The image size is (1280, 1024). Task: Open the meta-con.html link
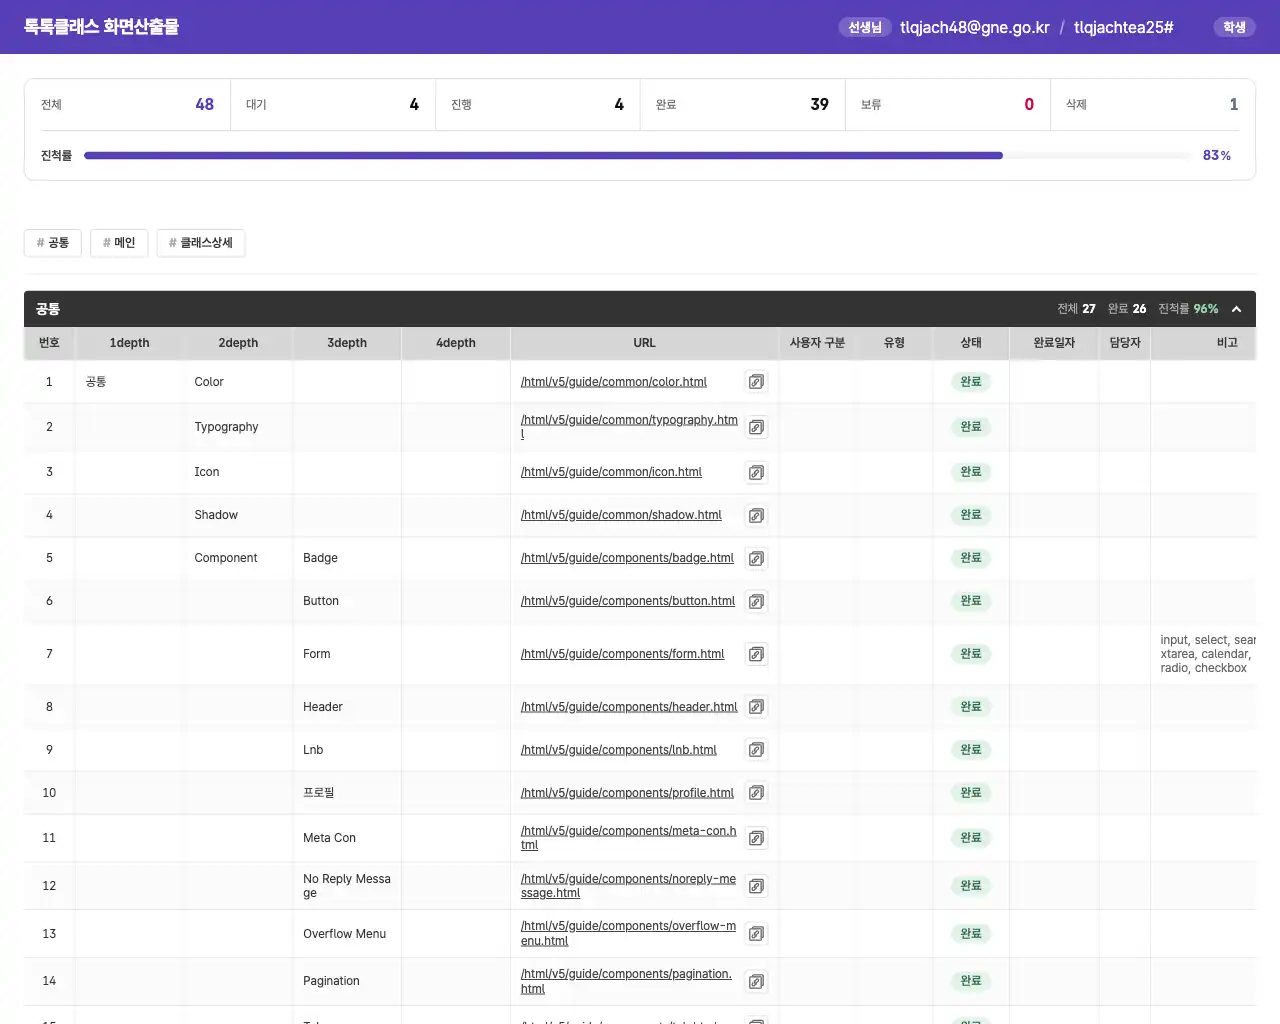(628, 838)
